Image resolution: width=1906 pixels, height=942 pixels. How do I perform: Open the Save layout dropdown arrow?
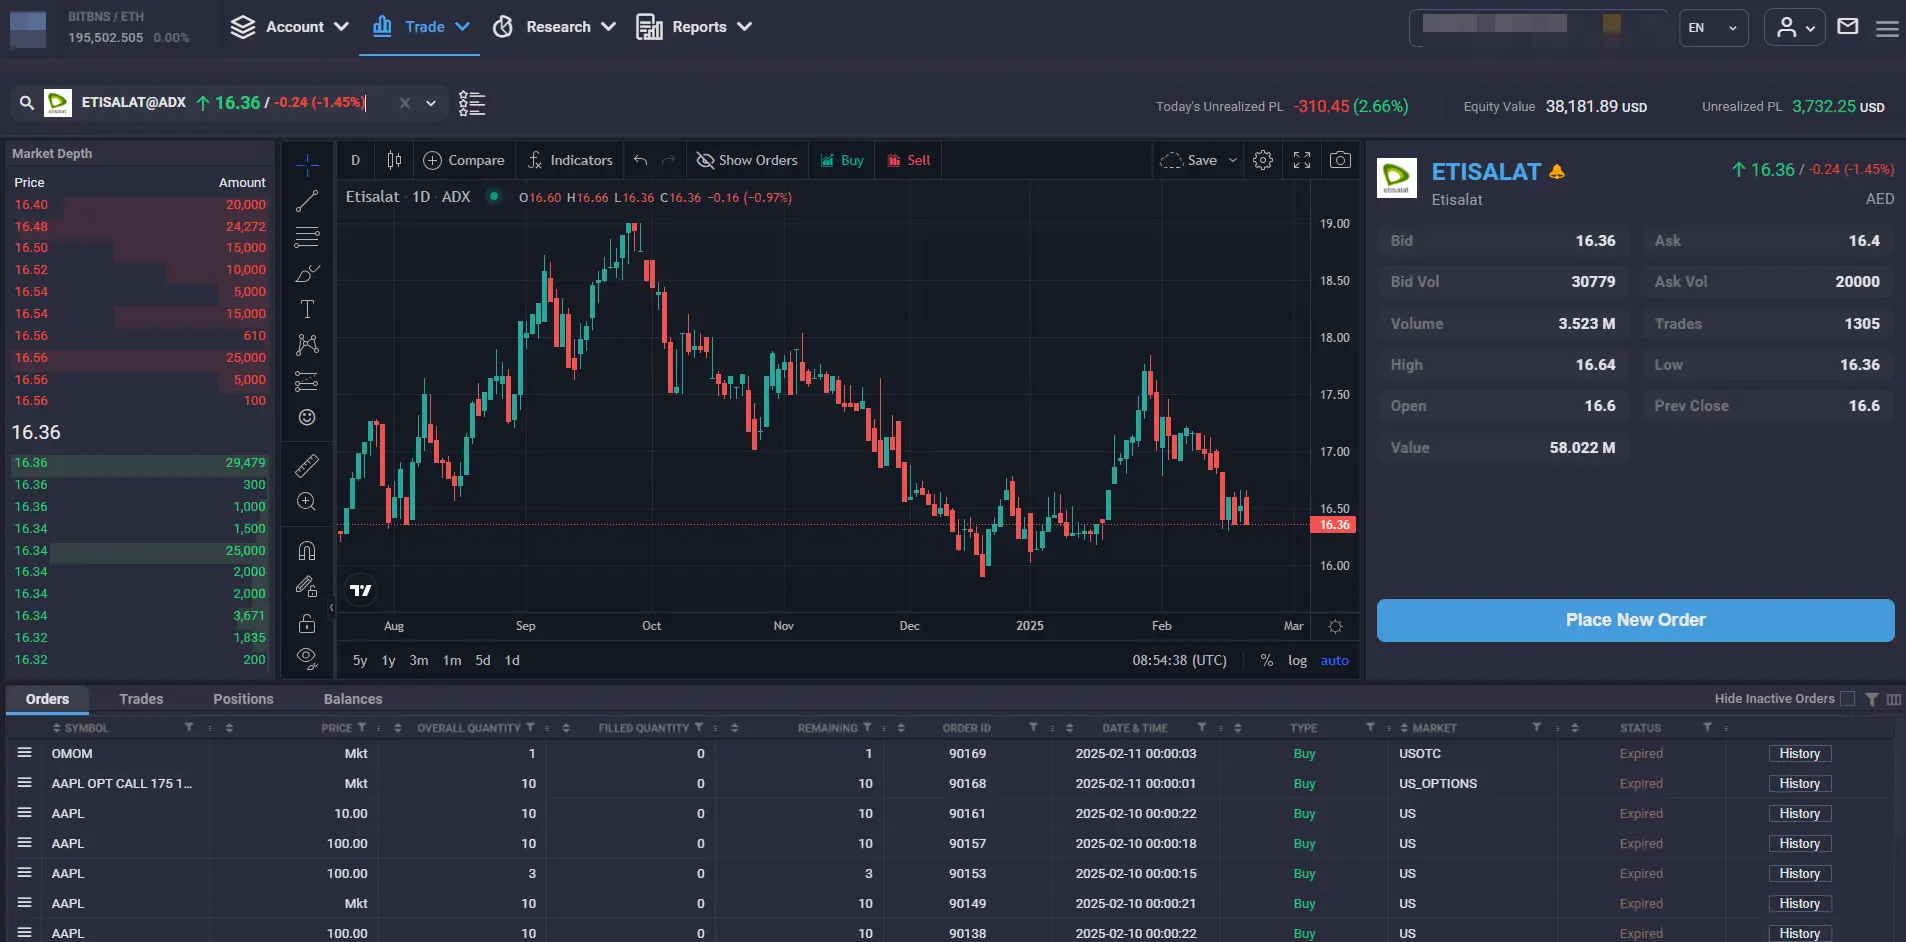coord(1233,160)
